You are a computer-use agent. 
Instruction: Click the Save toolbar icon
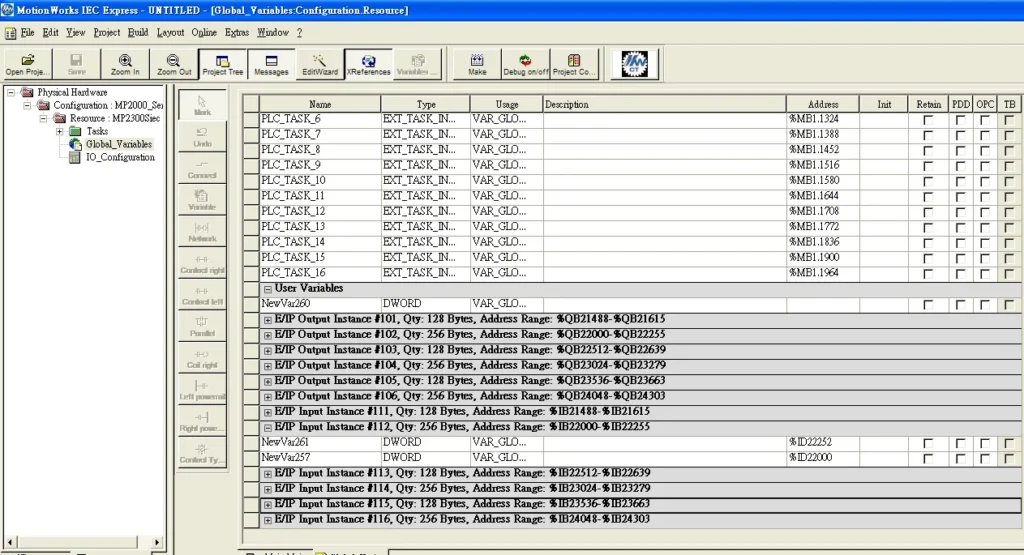[x=76, y=64]
